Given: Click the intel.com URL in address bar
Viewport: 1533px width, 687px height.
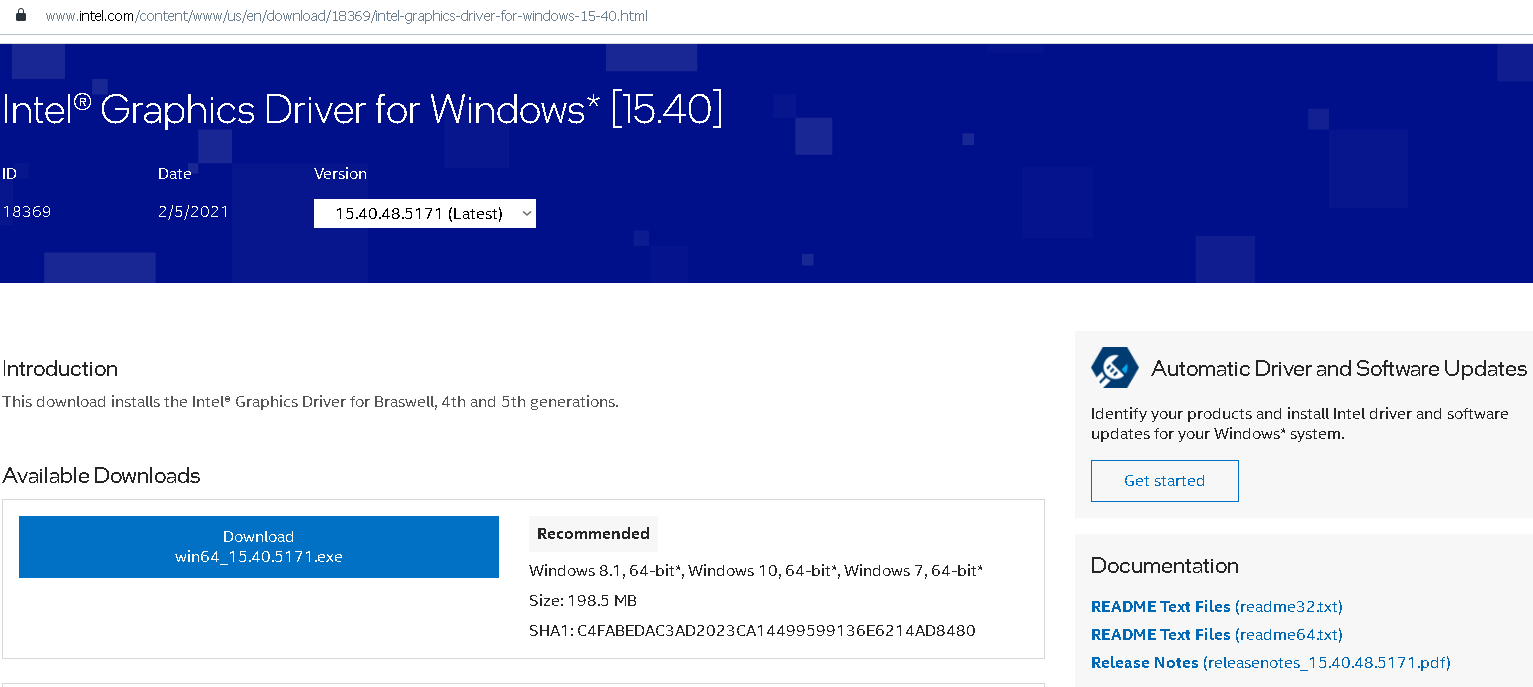Looking at the screenshot, I should pyautogui.click(x=347, y=16).
